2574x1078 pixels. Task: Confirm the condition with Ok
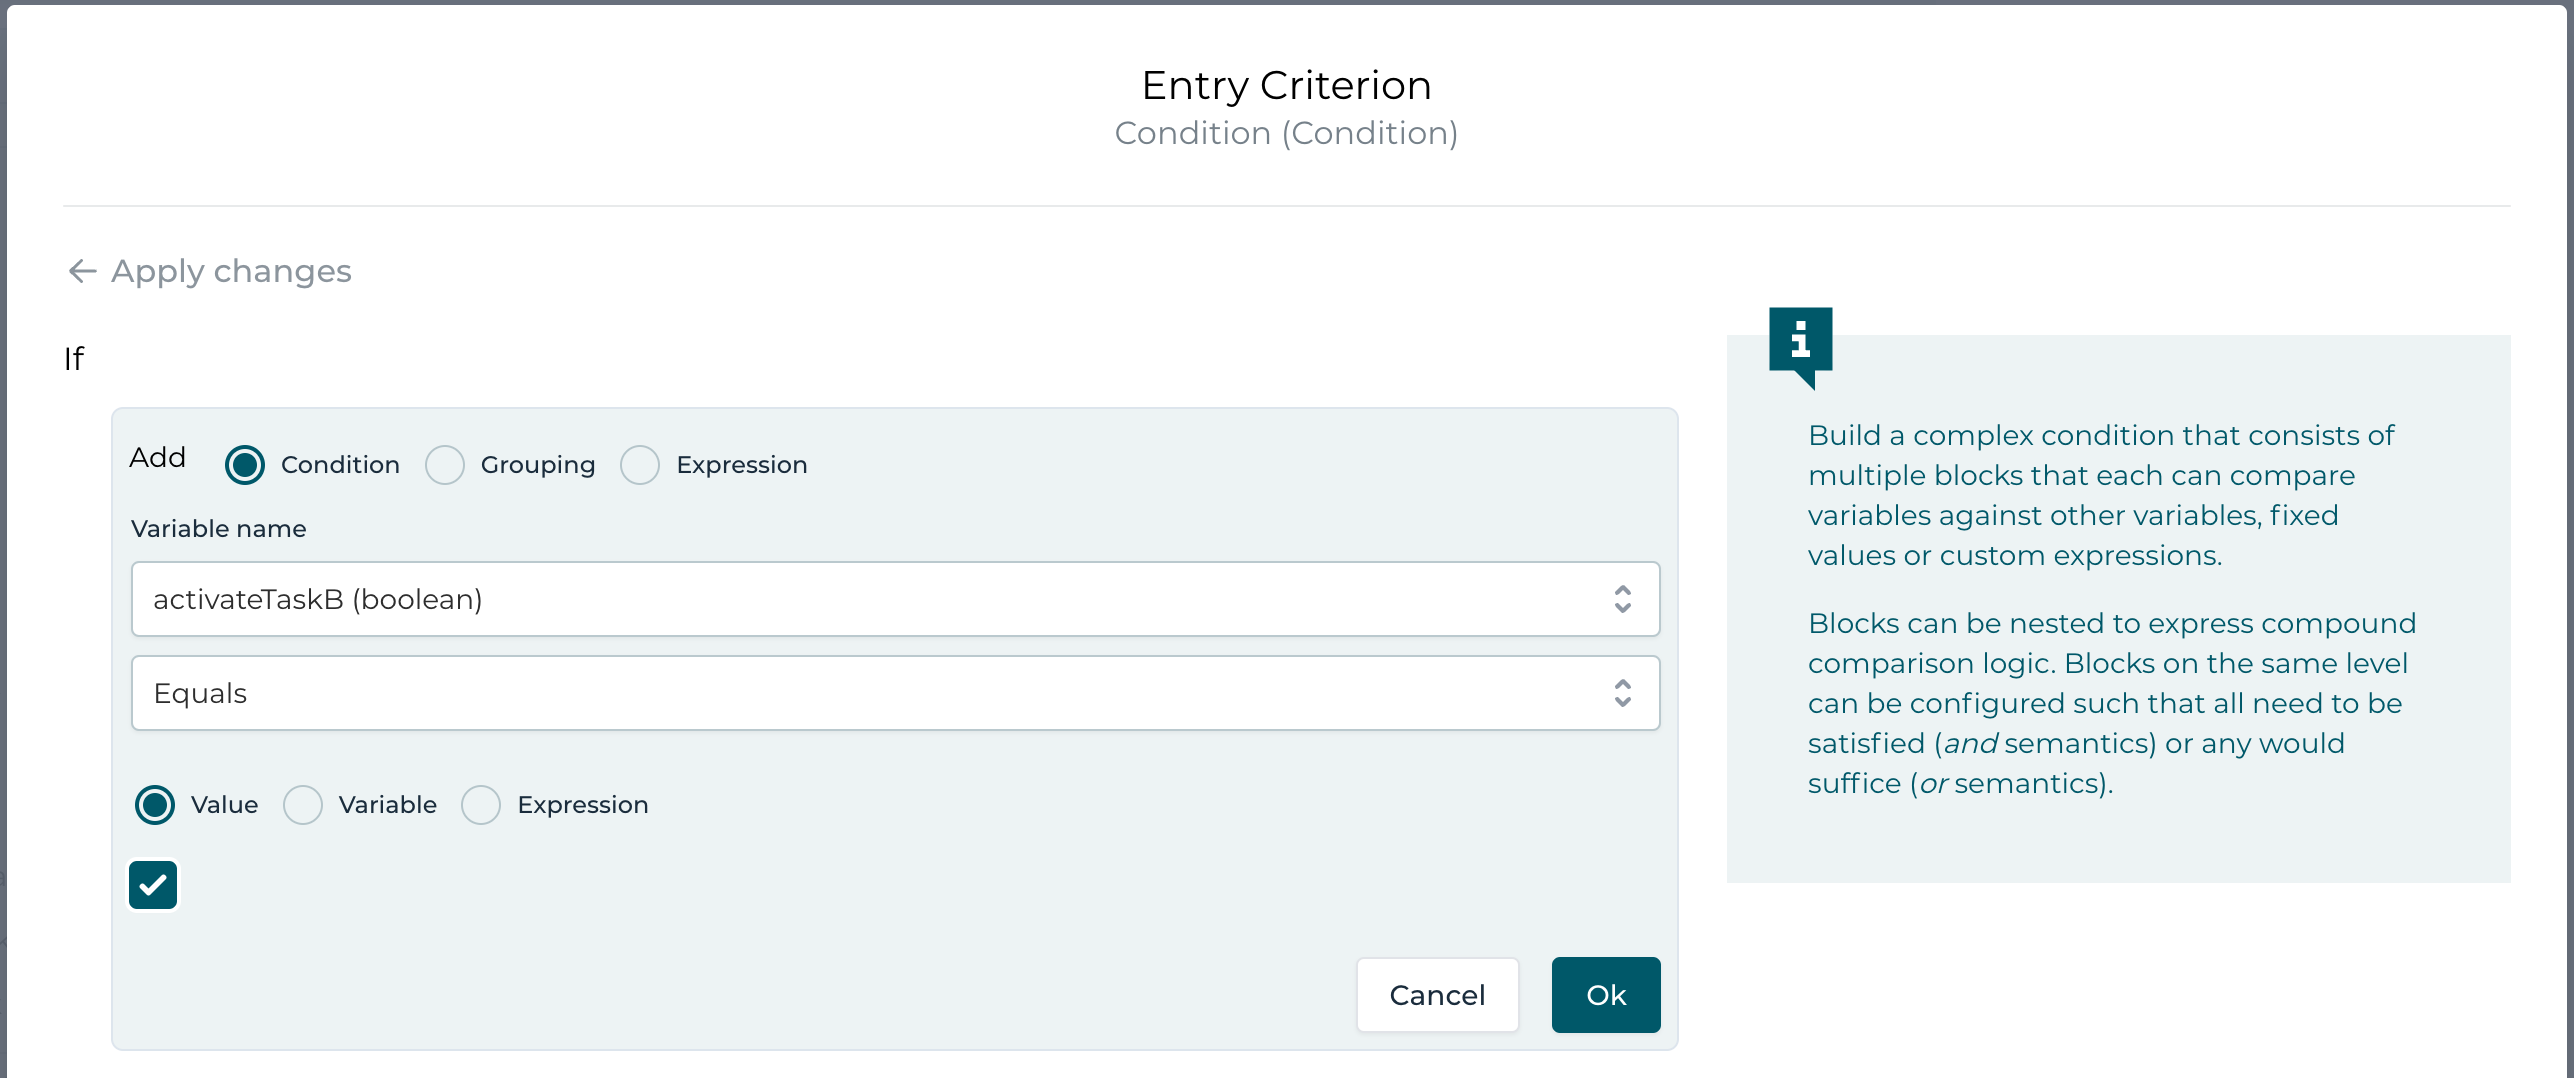tap(1605, 995)
